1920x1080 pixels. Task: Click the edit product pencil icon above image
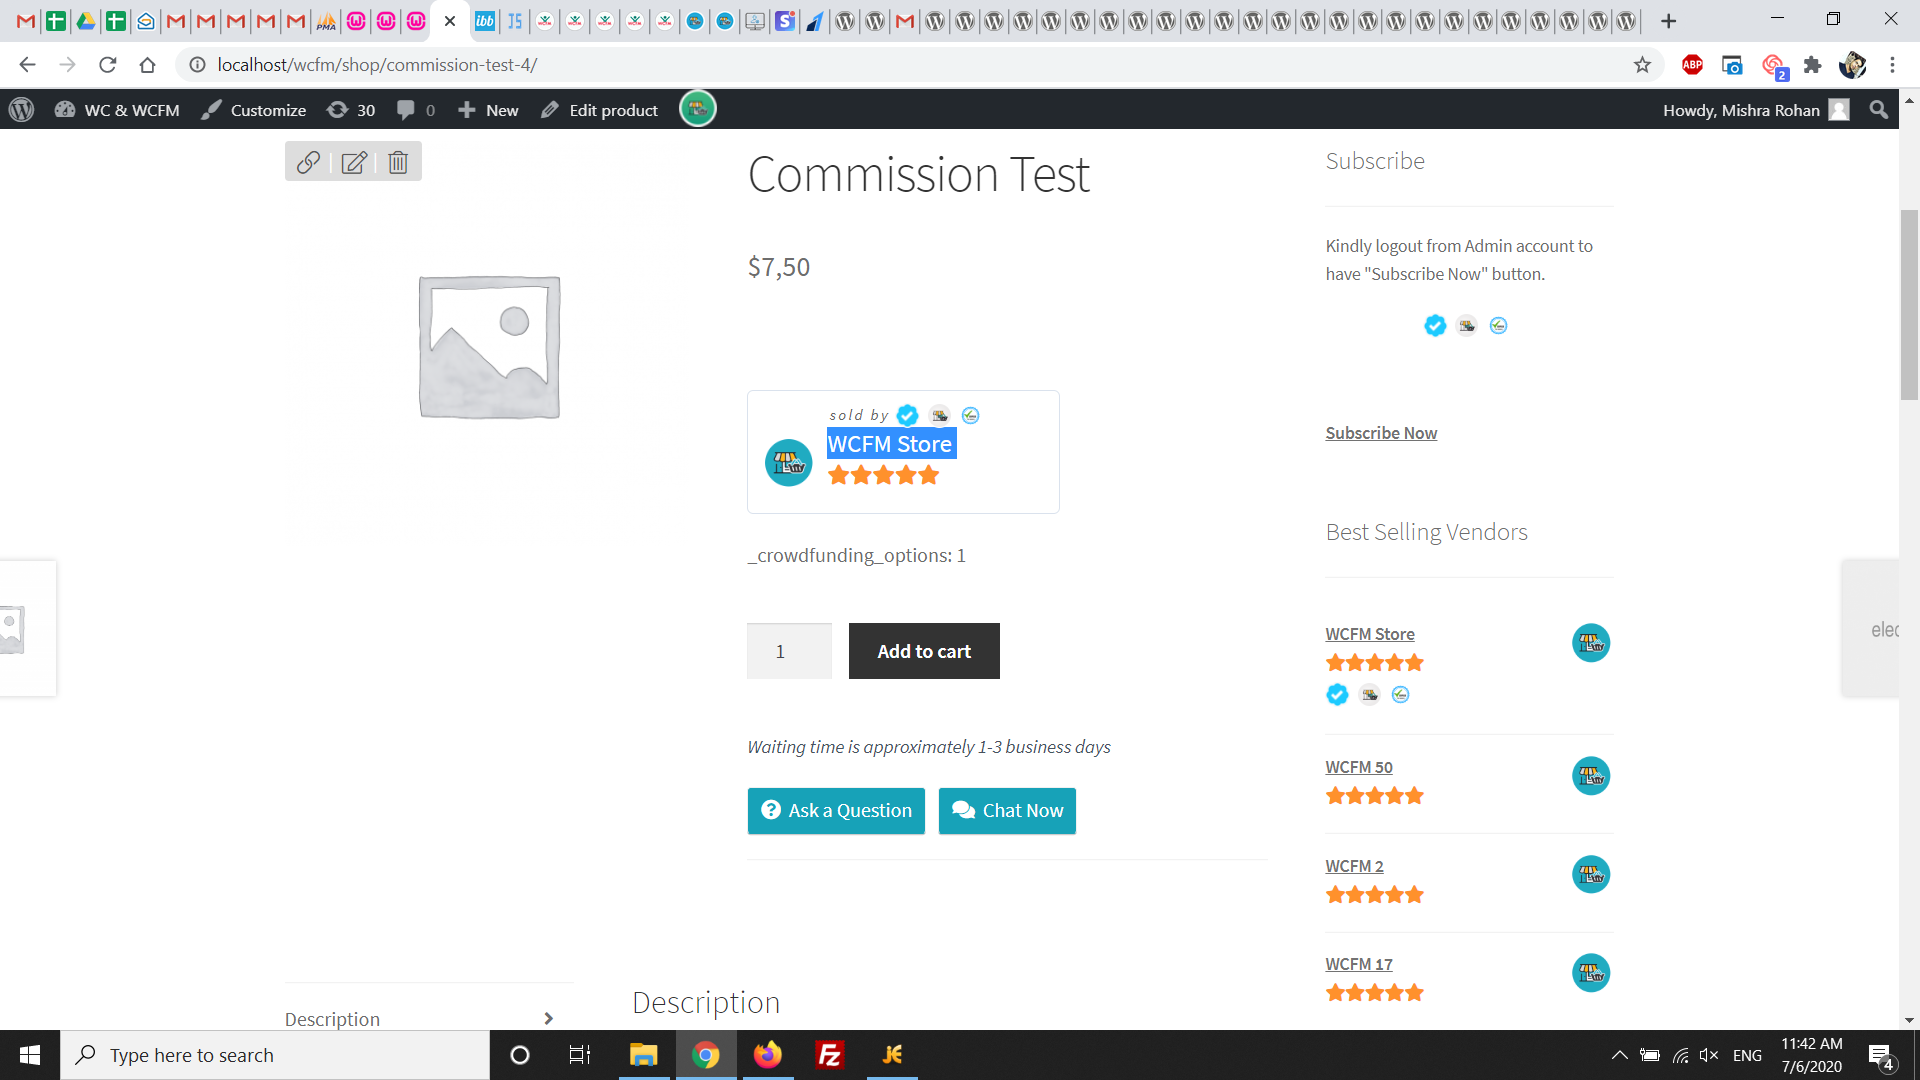point(354,162)
